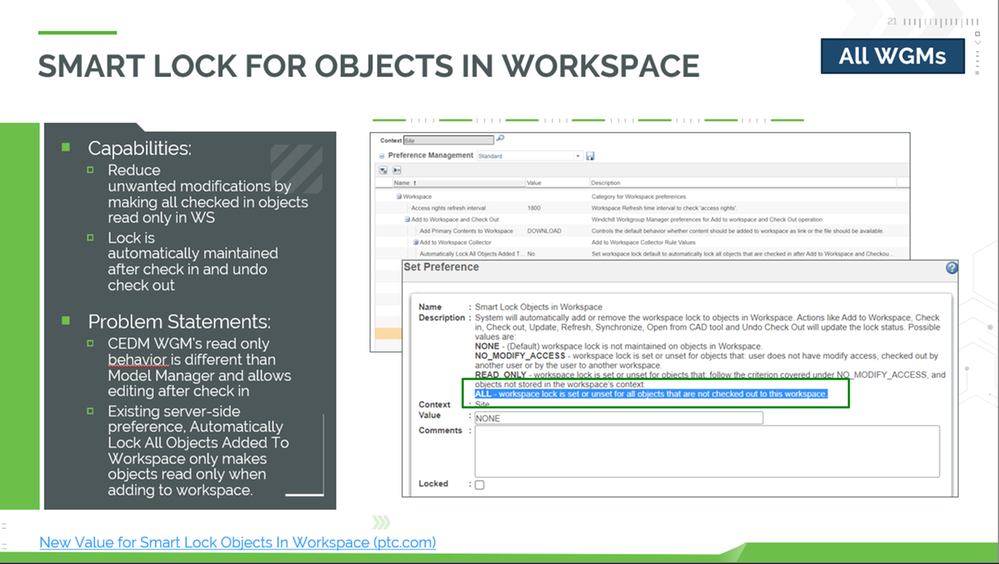Image resolution: width=999 pixels, height=564 pixels.
Task: Click the All WGMs badge
Action: point(893,56)
